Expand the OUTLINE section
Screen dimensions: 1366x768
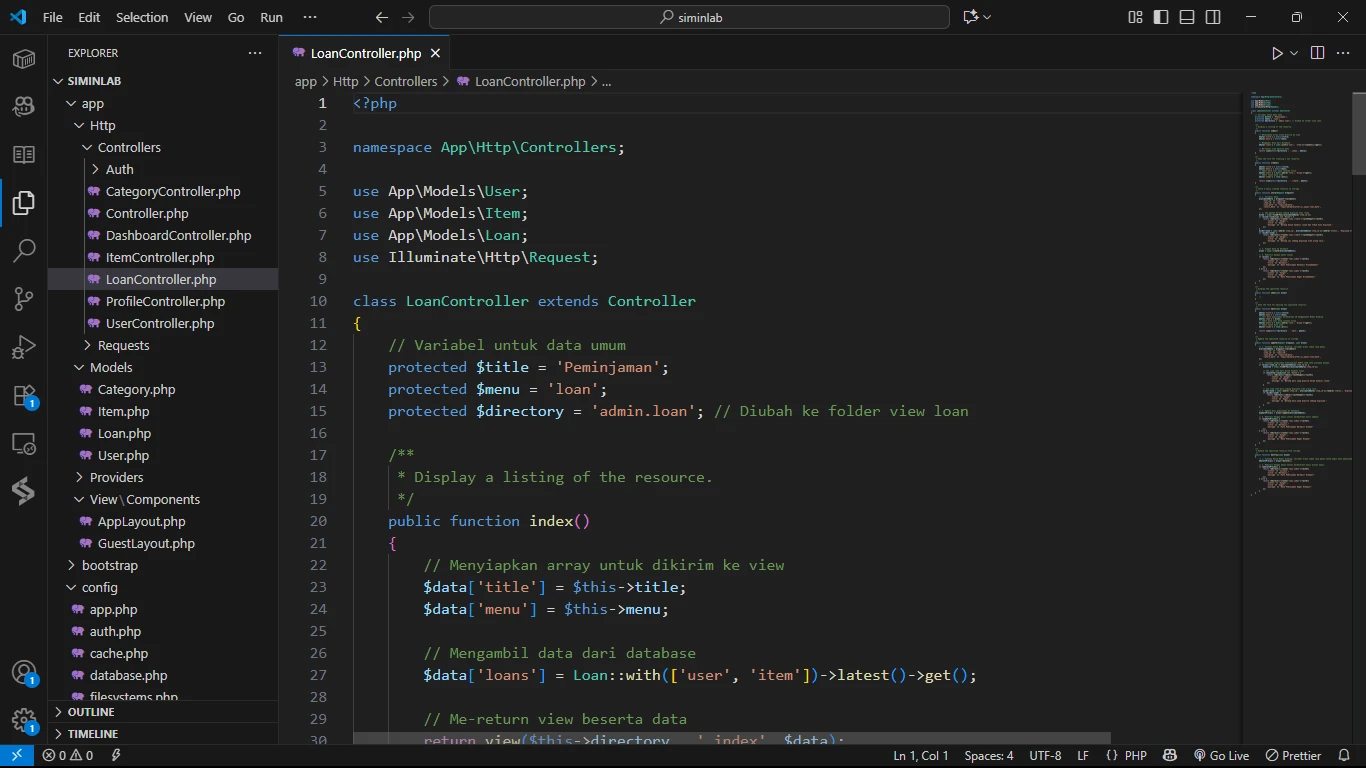(91, 712)
